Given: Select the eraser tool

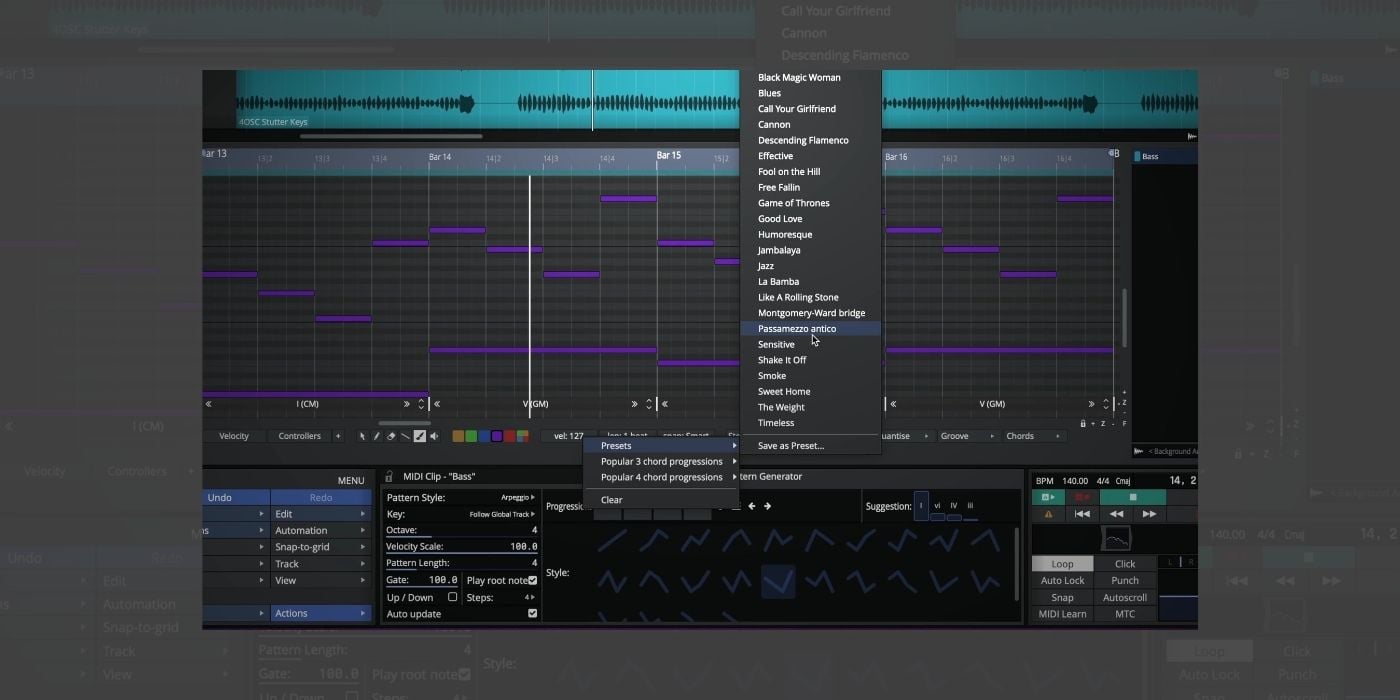Looking at the screenshot, I should [391, 436].
